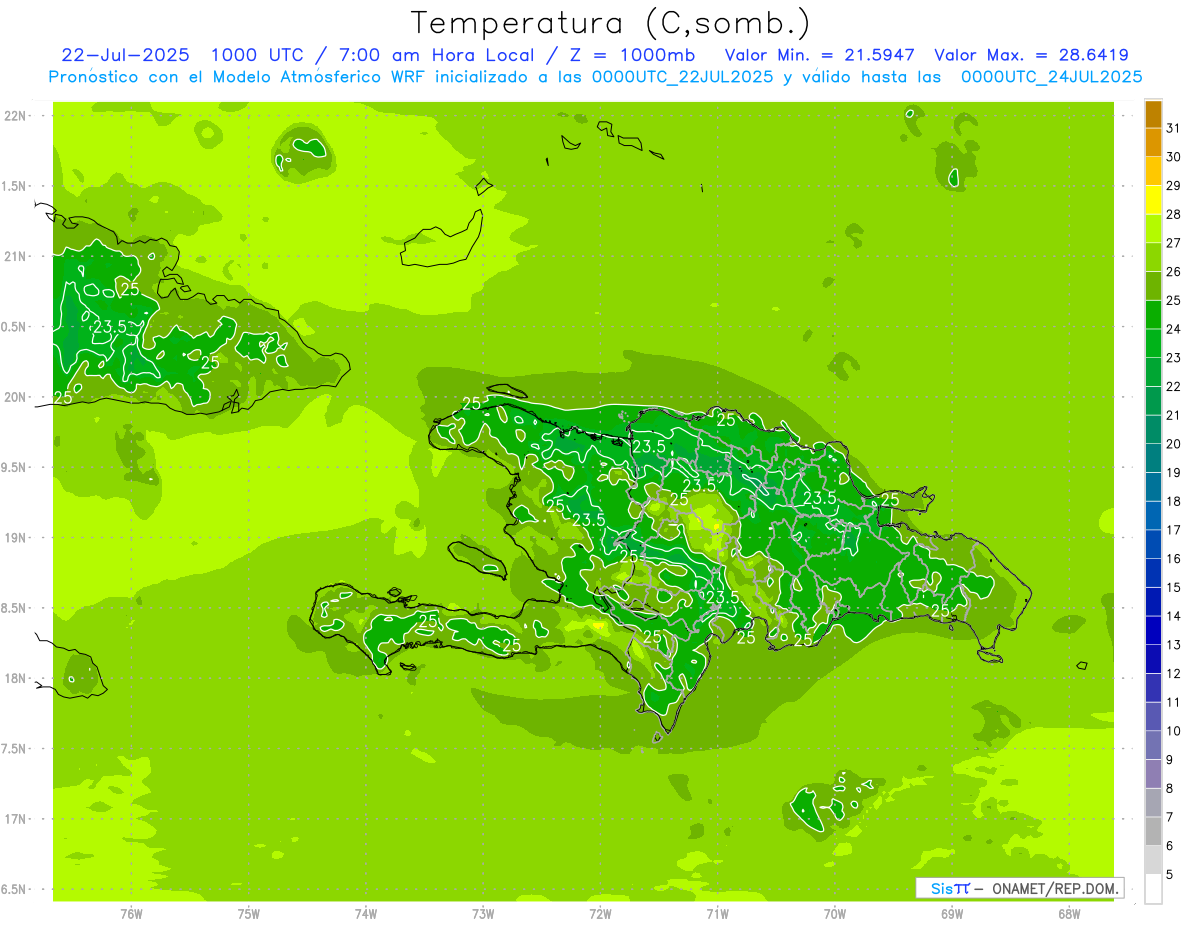Click the "70W" longitude label
The height and width of the screenshot is (927, 1200).
[x=834, y=914]
